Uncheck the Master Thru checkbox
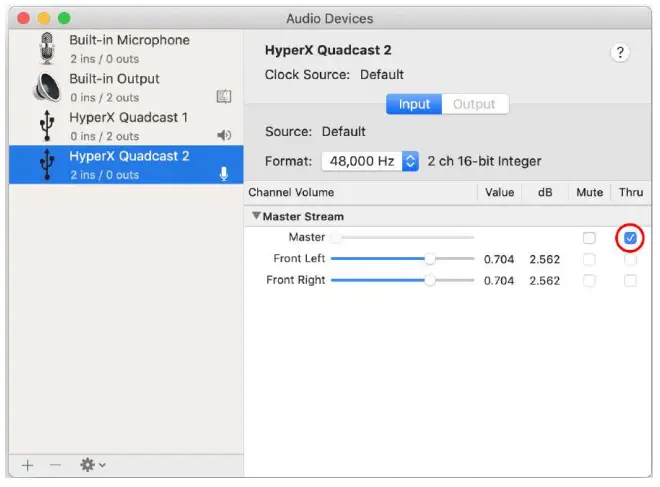Viewport: 660px width, 487px height. point(630,238)
